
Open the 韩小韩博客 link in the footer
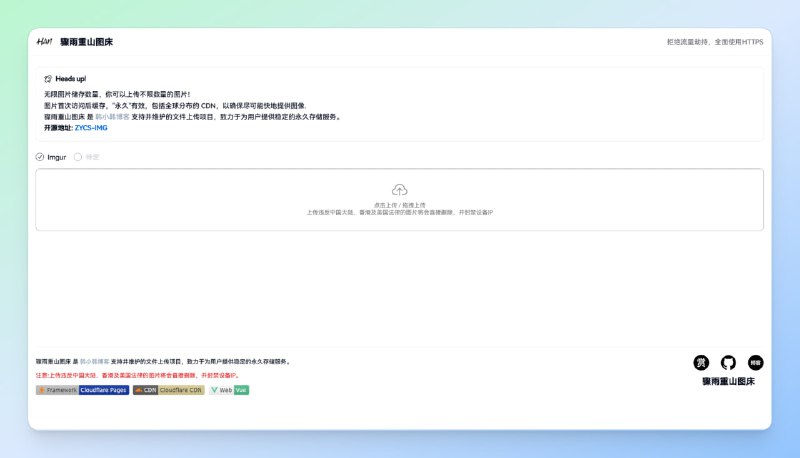coord(94,362)
